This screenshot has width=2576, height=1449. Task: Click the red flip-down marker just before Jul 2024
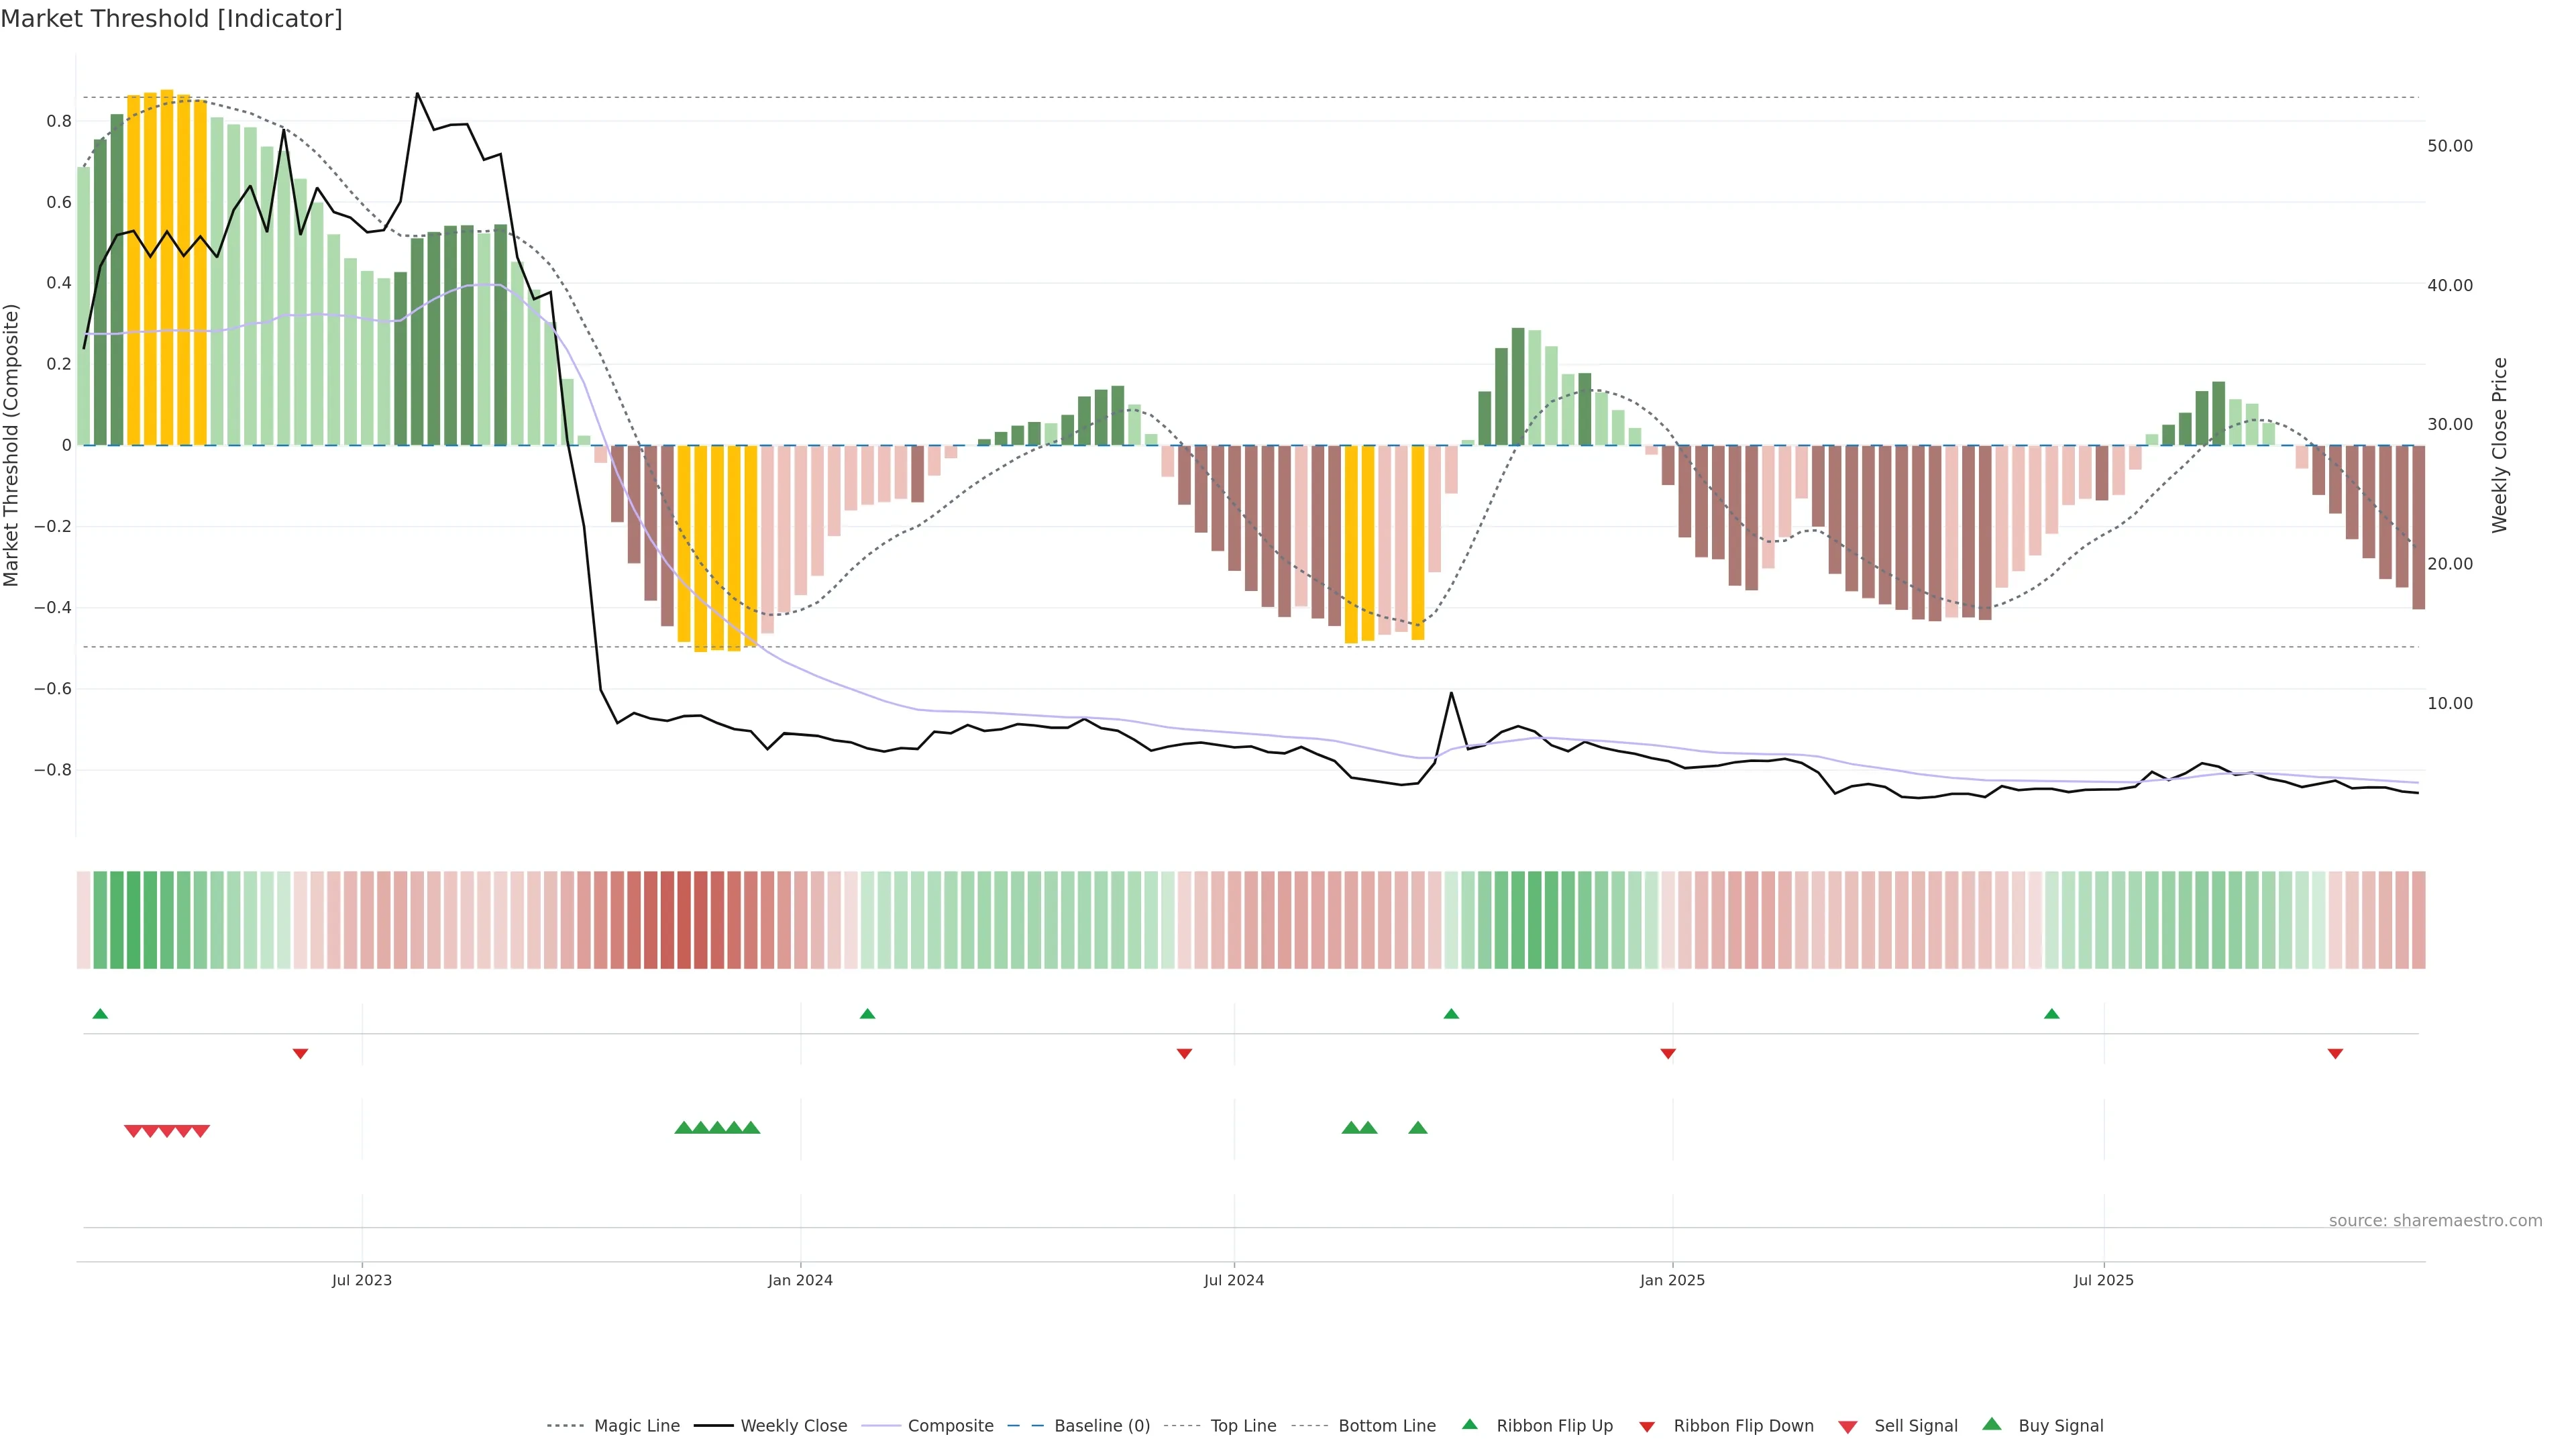pos(1184,1053)
